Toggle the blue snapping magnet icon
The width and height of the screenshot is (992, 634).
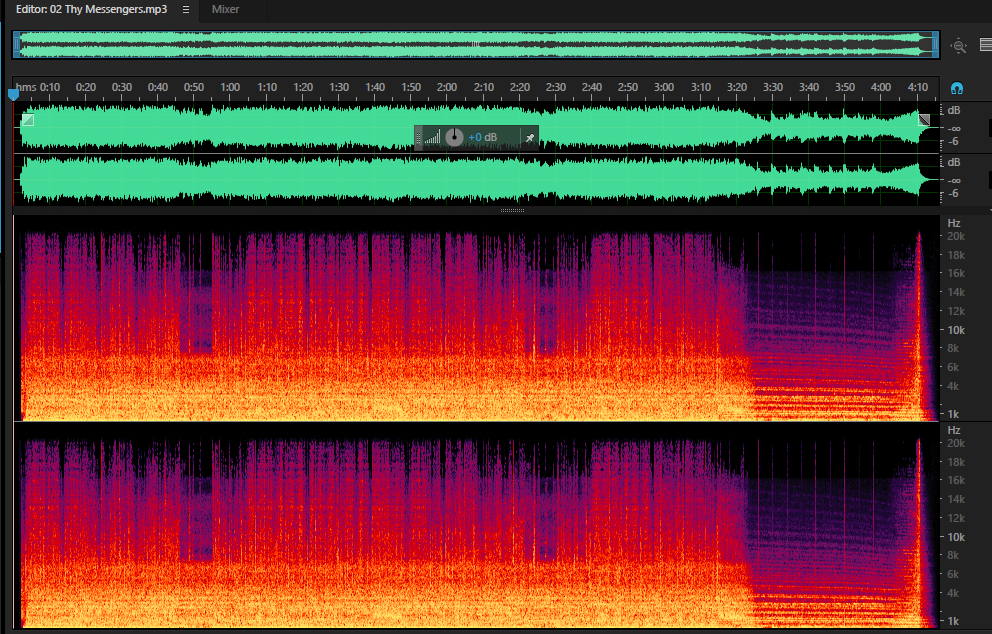coord(957,88)
